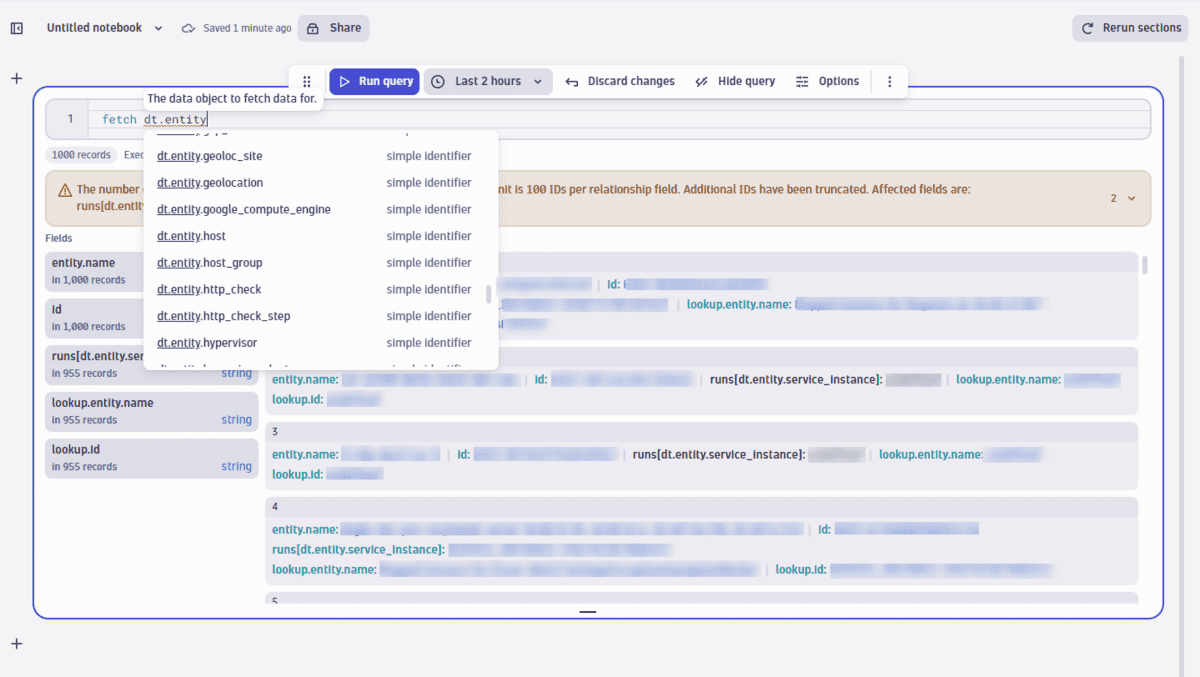Click the add new section plus below the query

15,643
